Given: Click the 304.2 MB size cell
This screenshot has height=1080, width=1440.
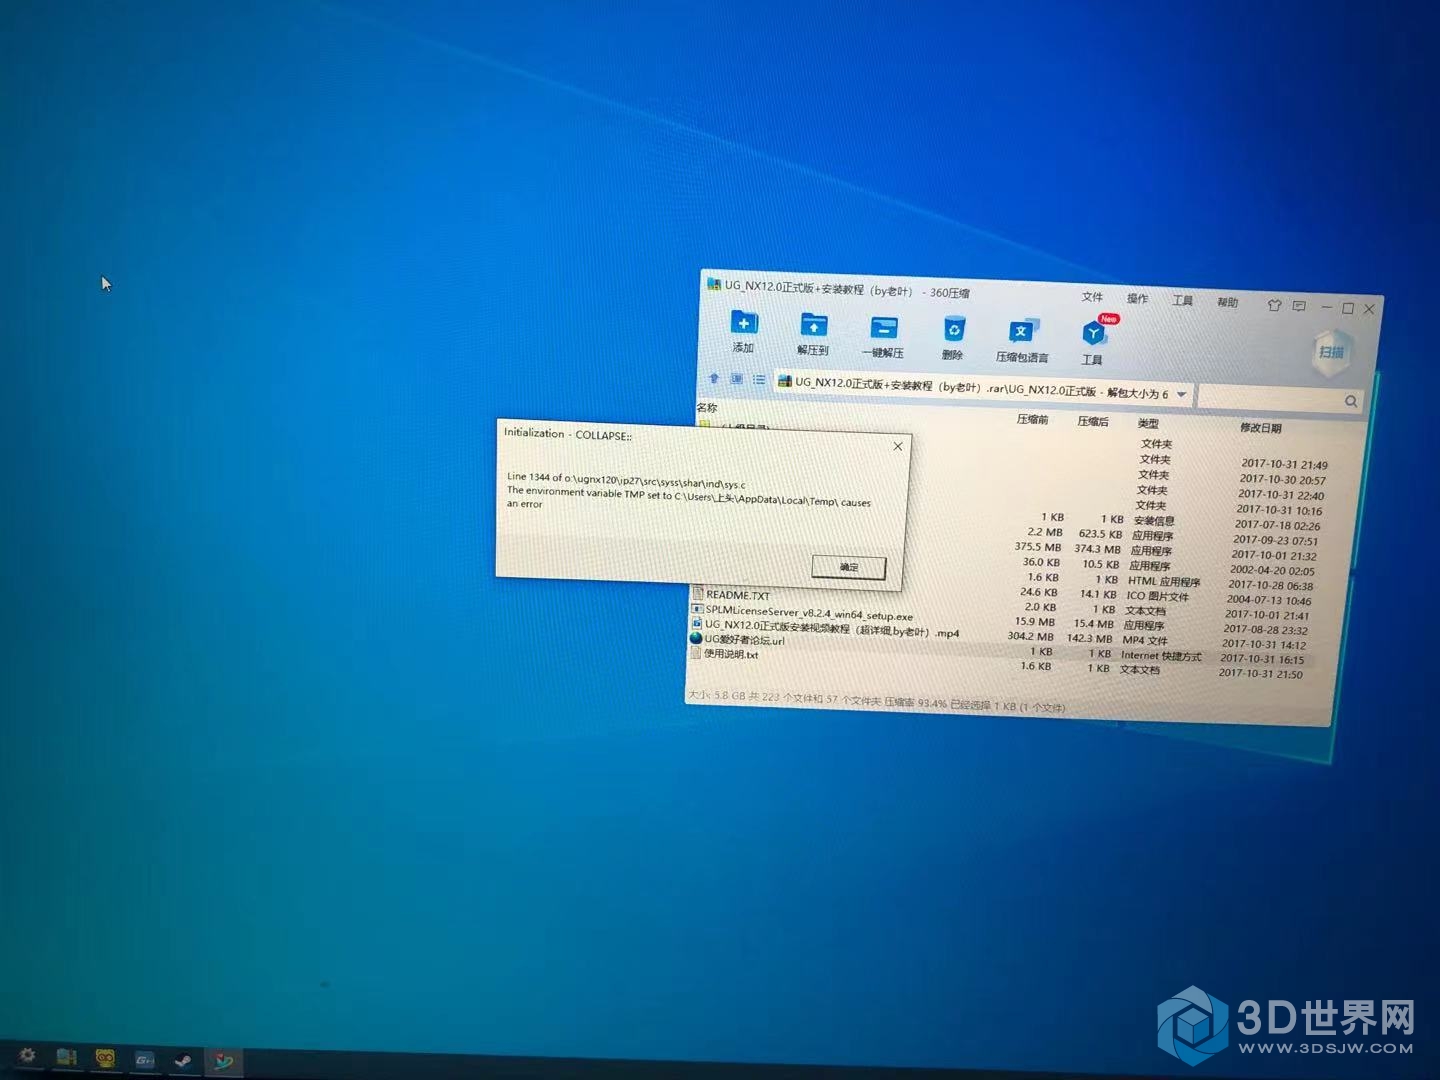Looking at the screenshot, I should (x=1030, y=636).
